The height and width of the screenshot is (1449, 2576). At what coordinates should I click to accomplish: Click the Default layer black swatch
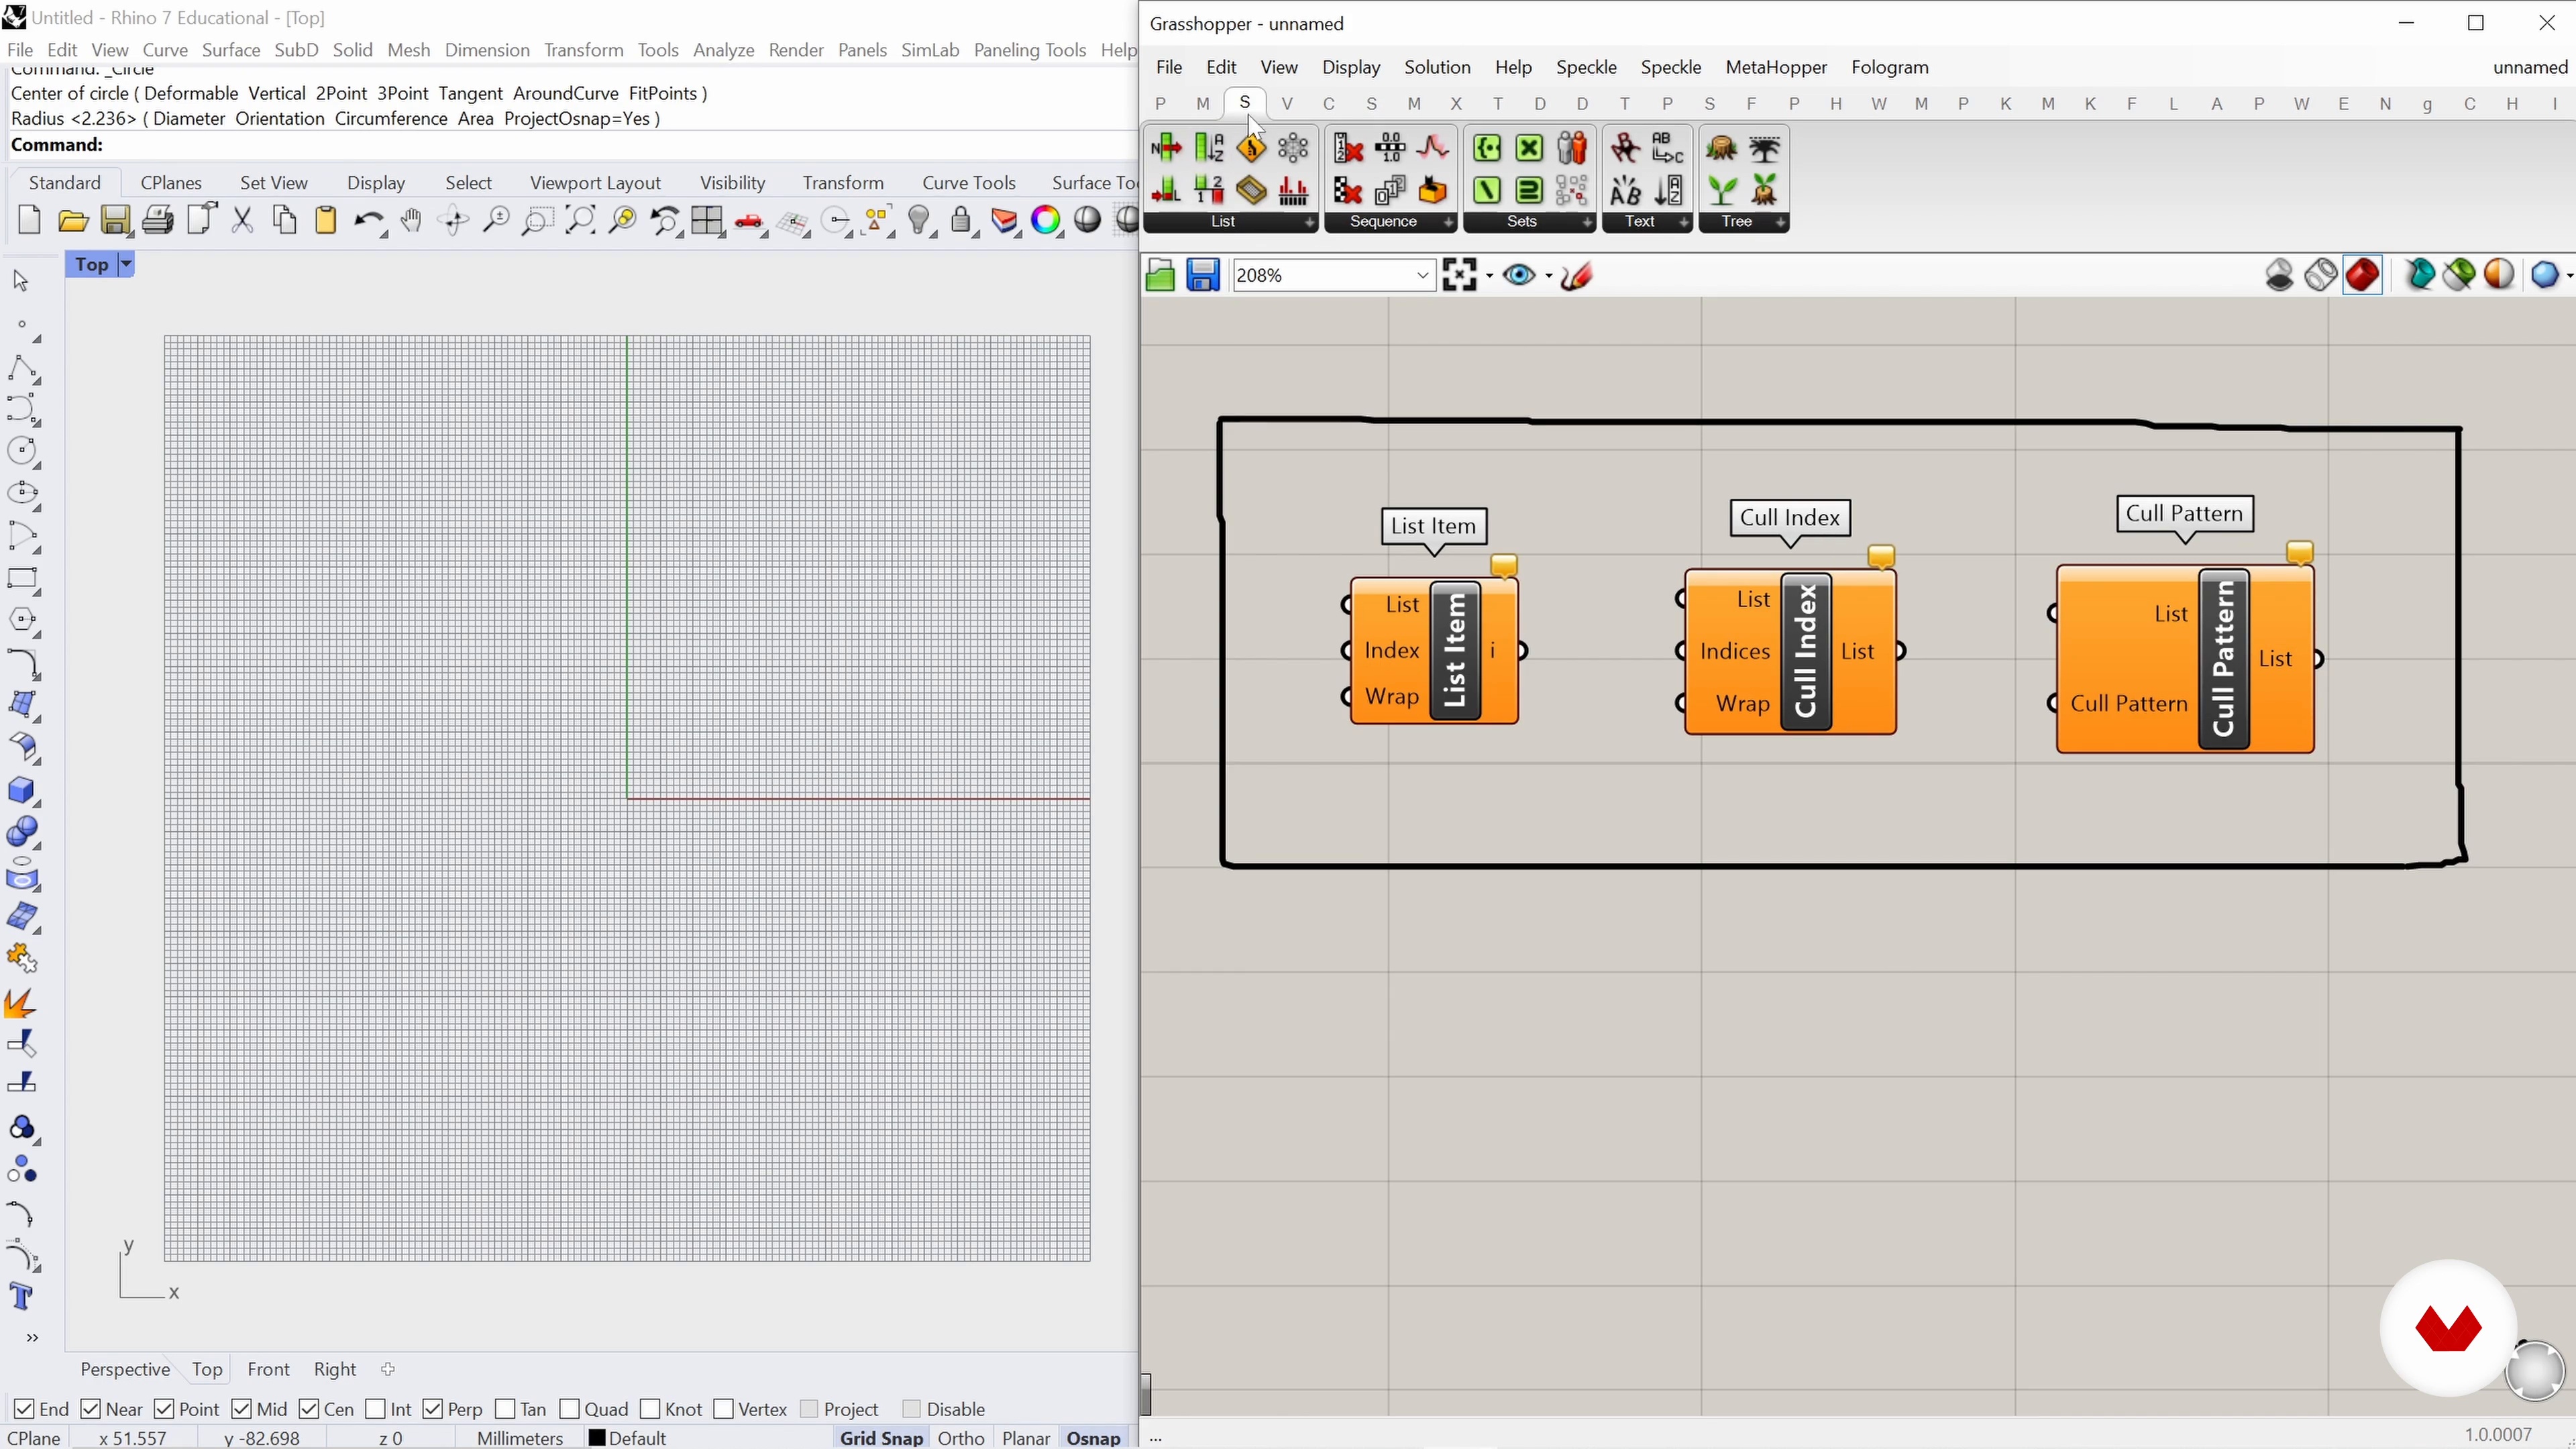tap(596, 1438)
